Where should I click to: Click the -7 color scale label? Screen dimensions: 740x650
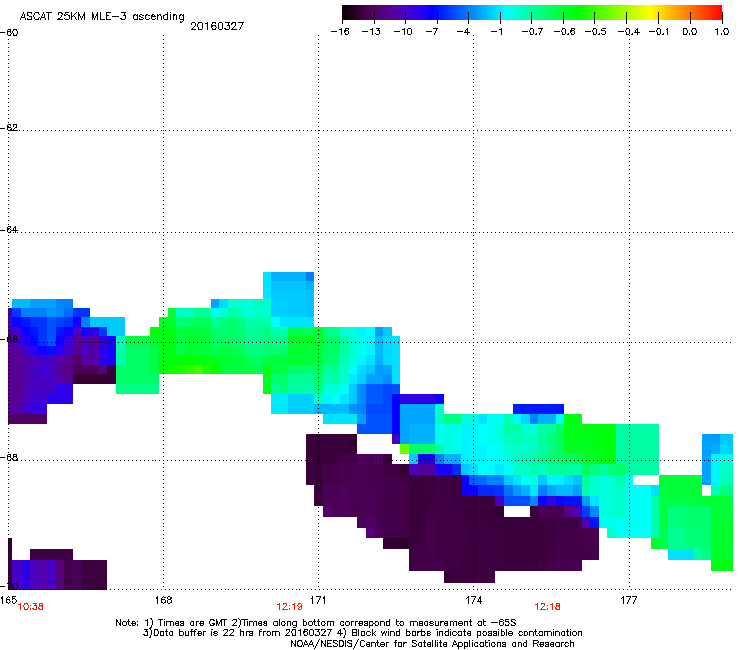432,32
